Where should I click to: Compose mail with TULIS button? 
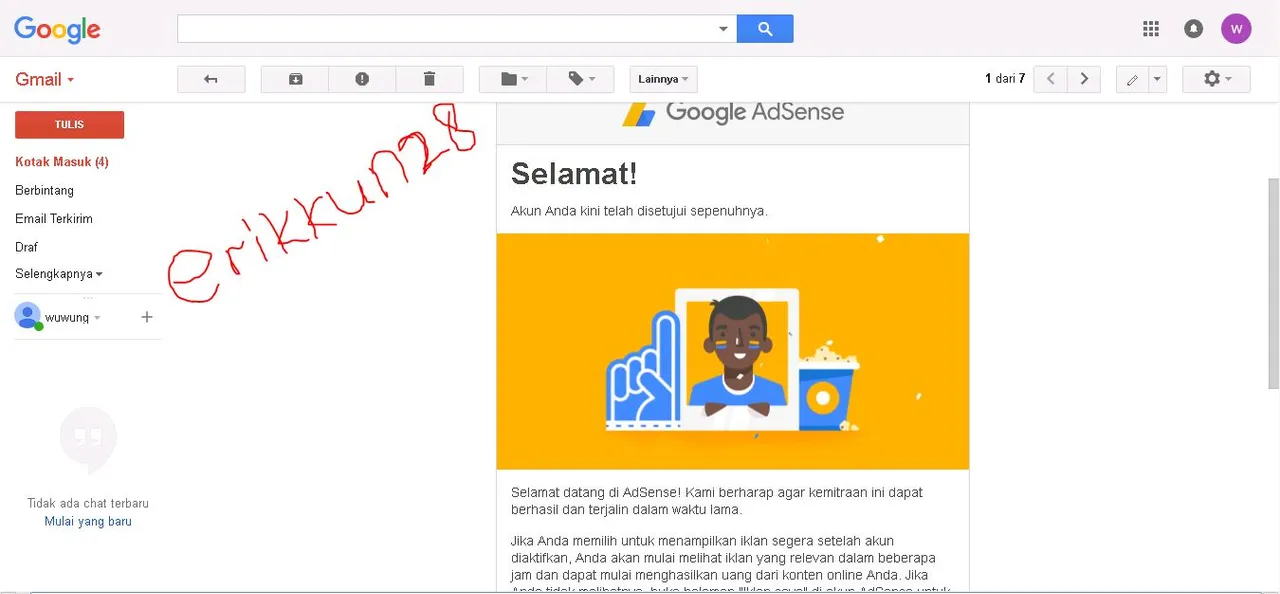(x=69, y=125)
